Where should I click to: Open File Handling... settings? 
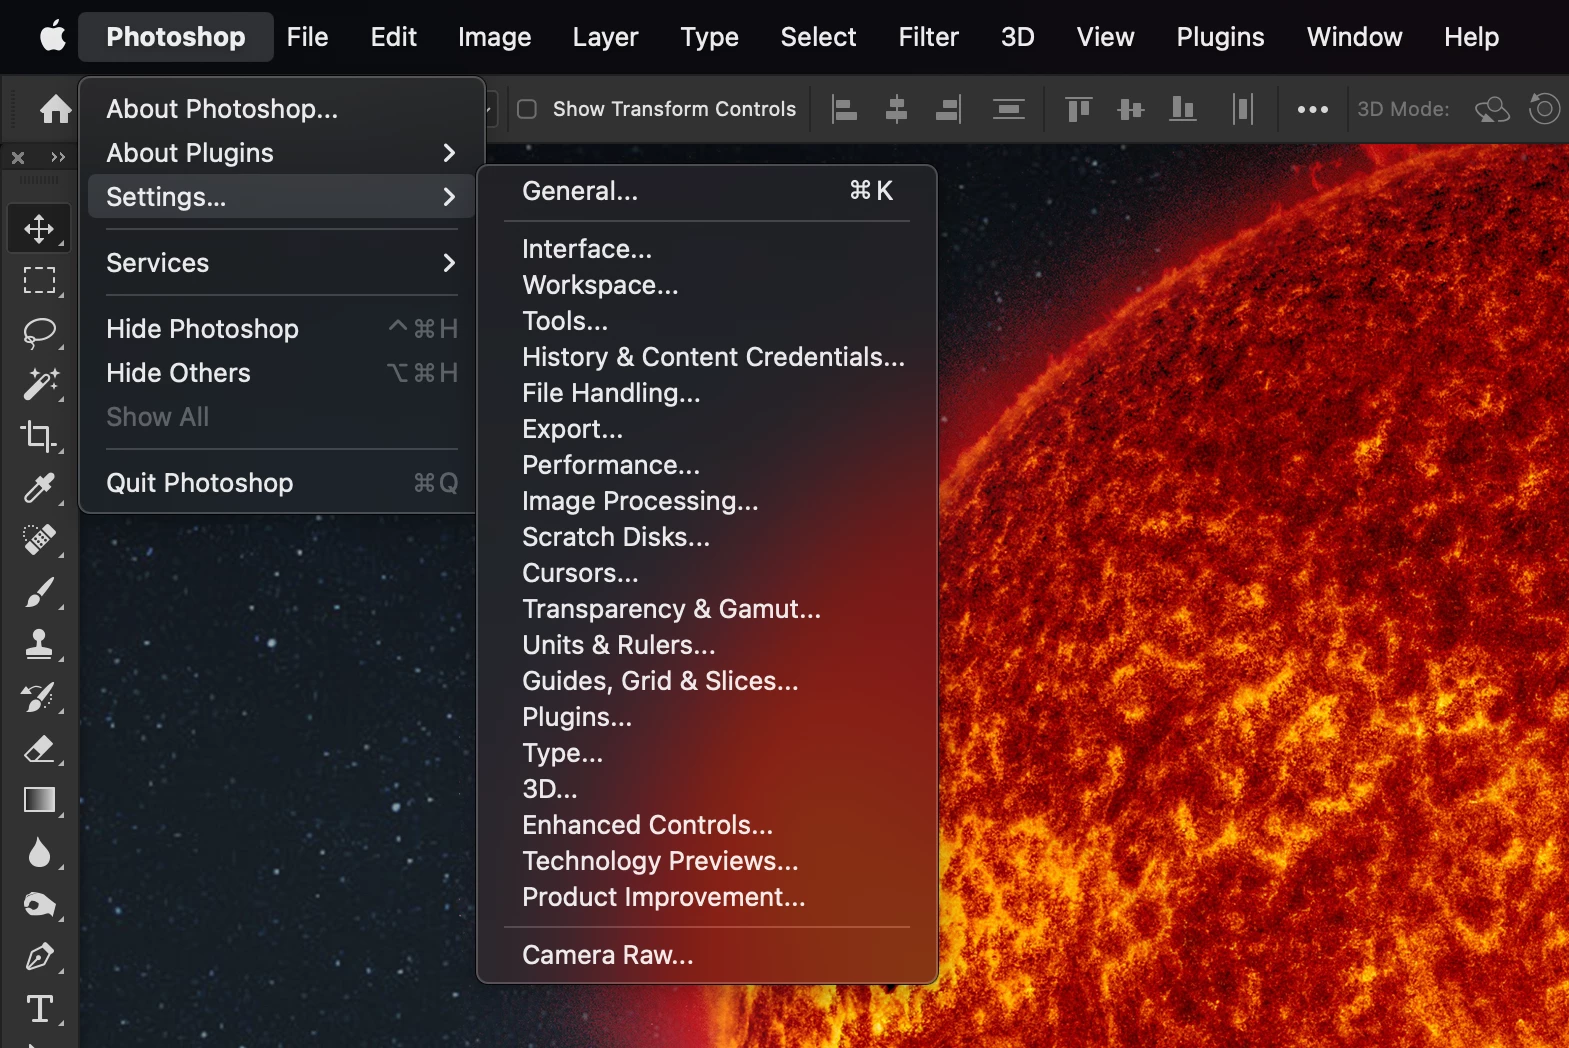707,393
